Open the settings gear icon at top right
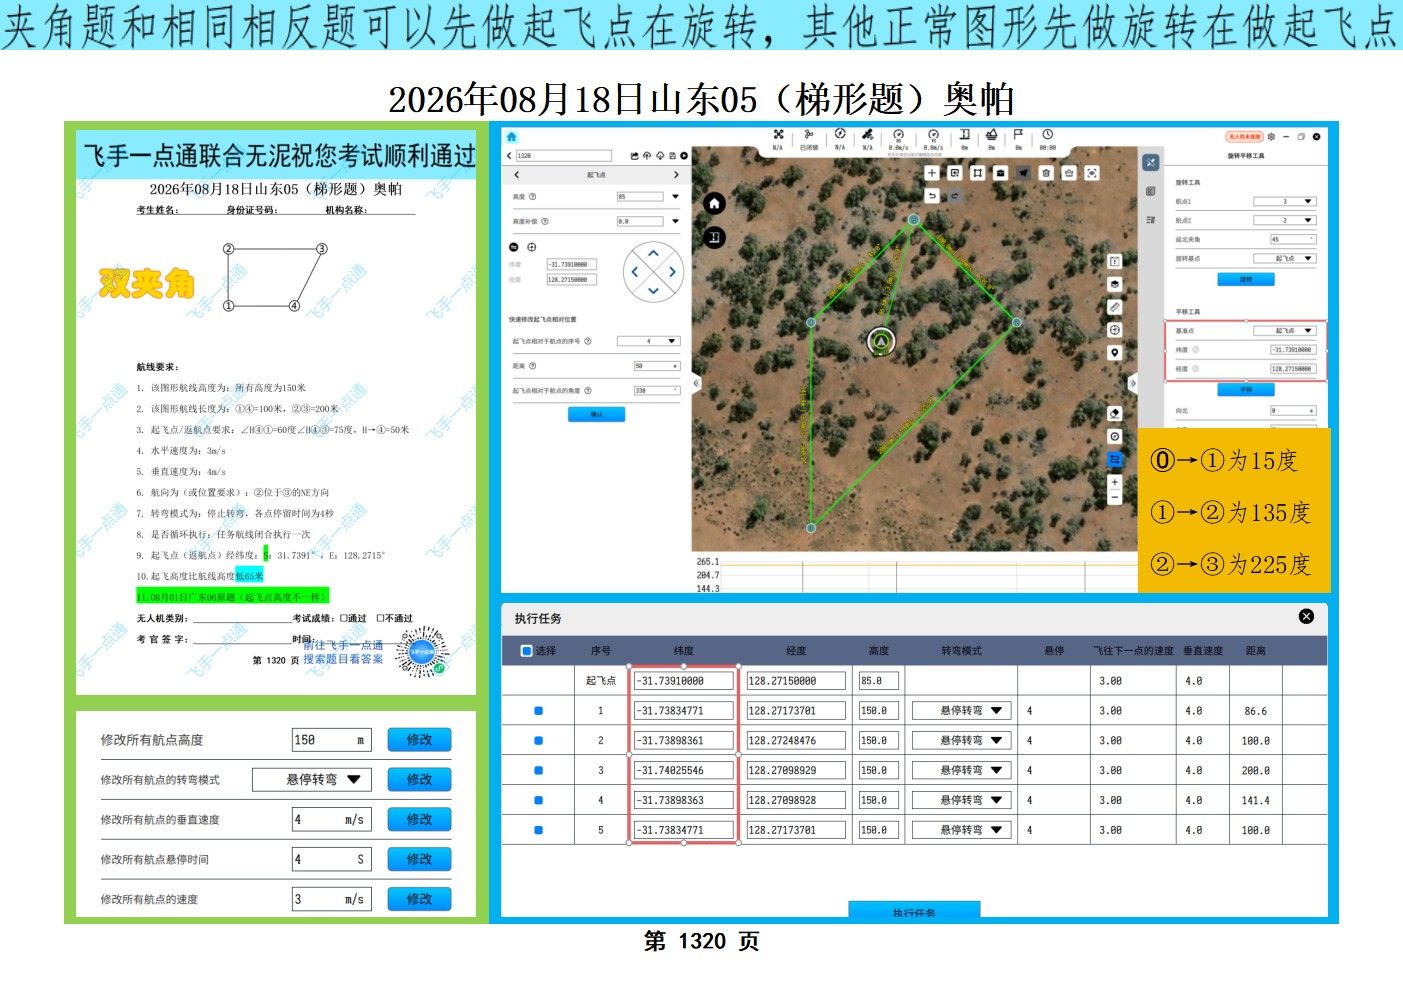This screenshot has height=992, width=1403. (1271, 137)
